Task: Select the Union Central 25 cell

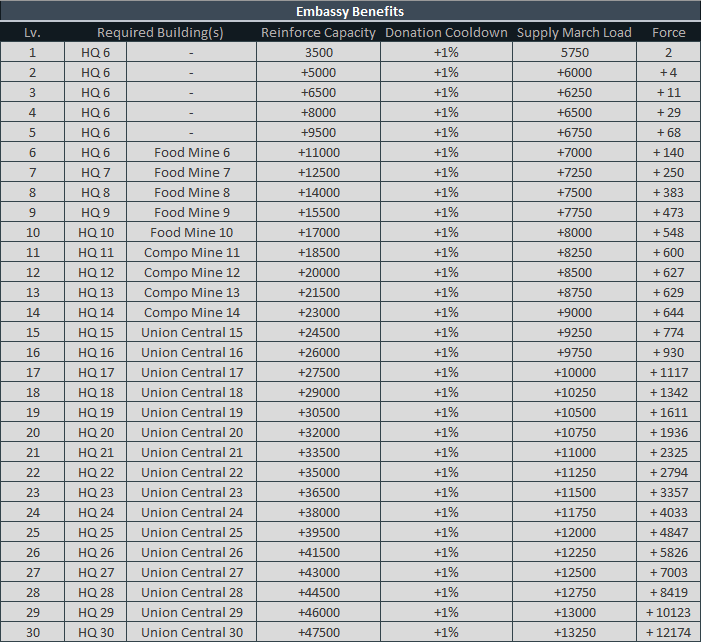Action: (191, 532)
